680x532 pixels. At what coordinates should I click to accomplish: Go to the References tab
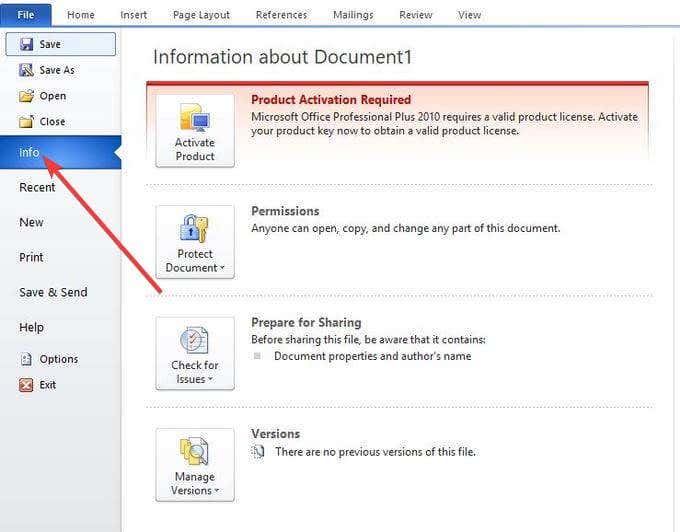click(281, 15)
